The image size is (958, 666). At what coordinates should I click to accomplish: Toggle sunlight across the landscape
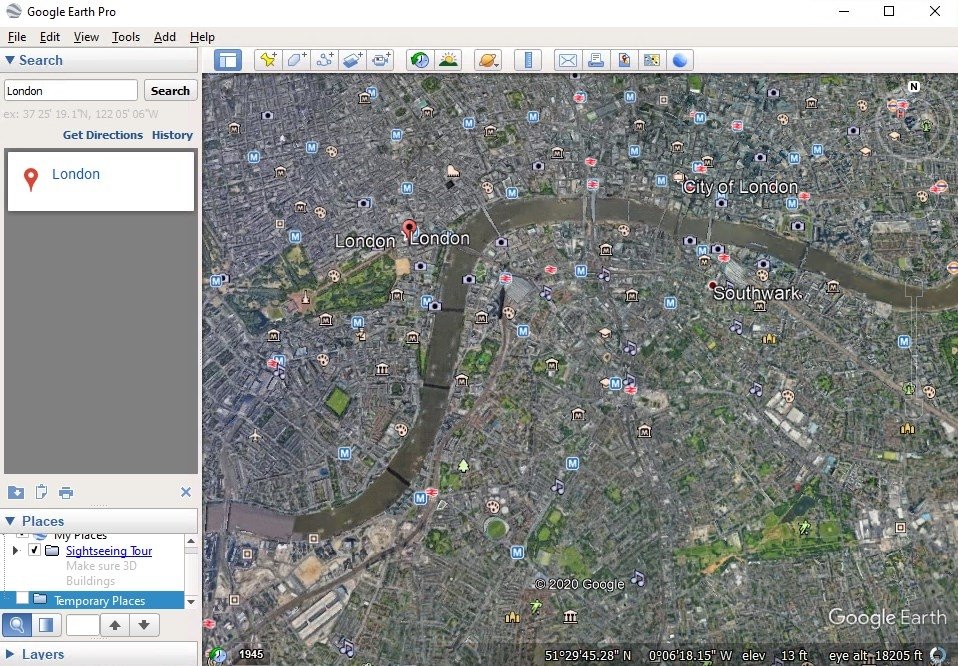(448, 60)
